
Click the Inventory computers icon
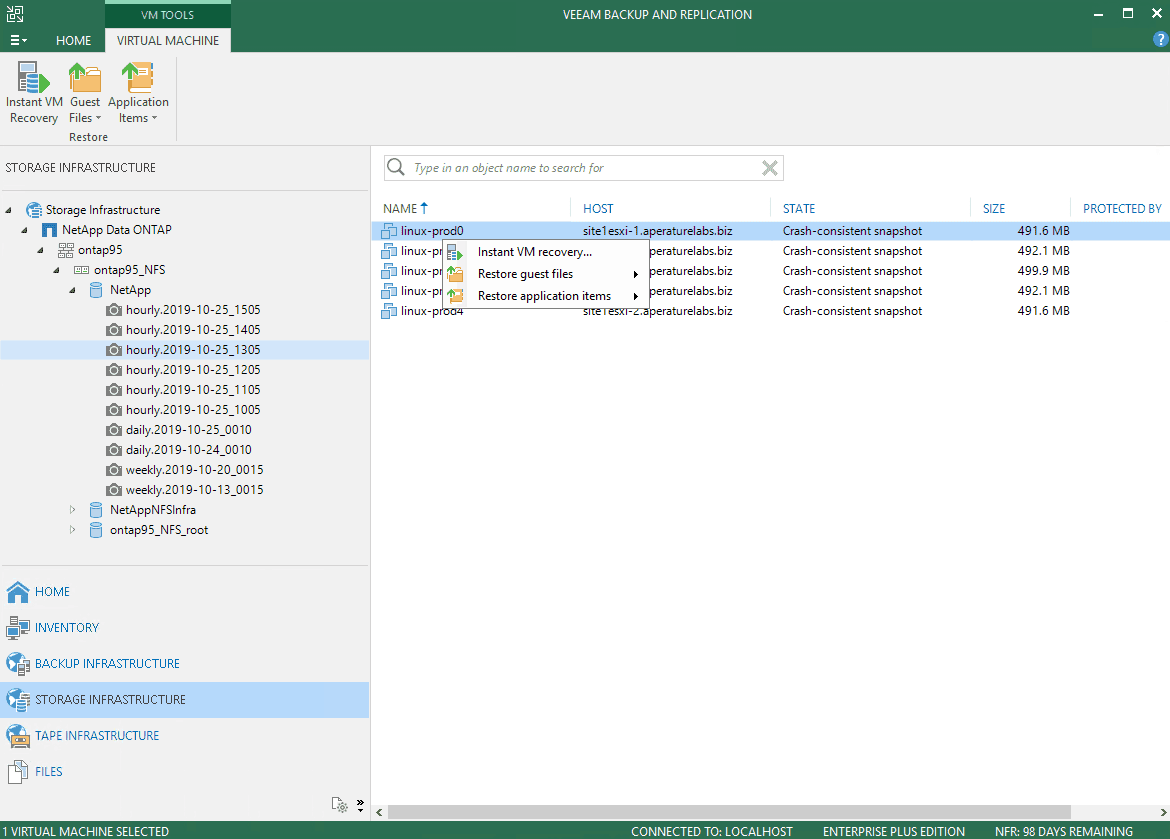(x=17, y=628)
